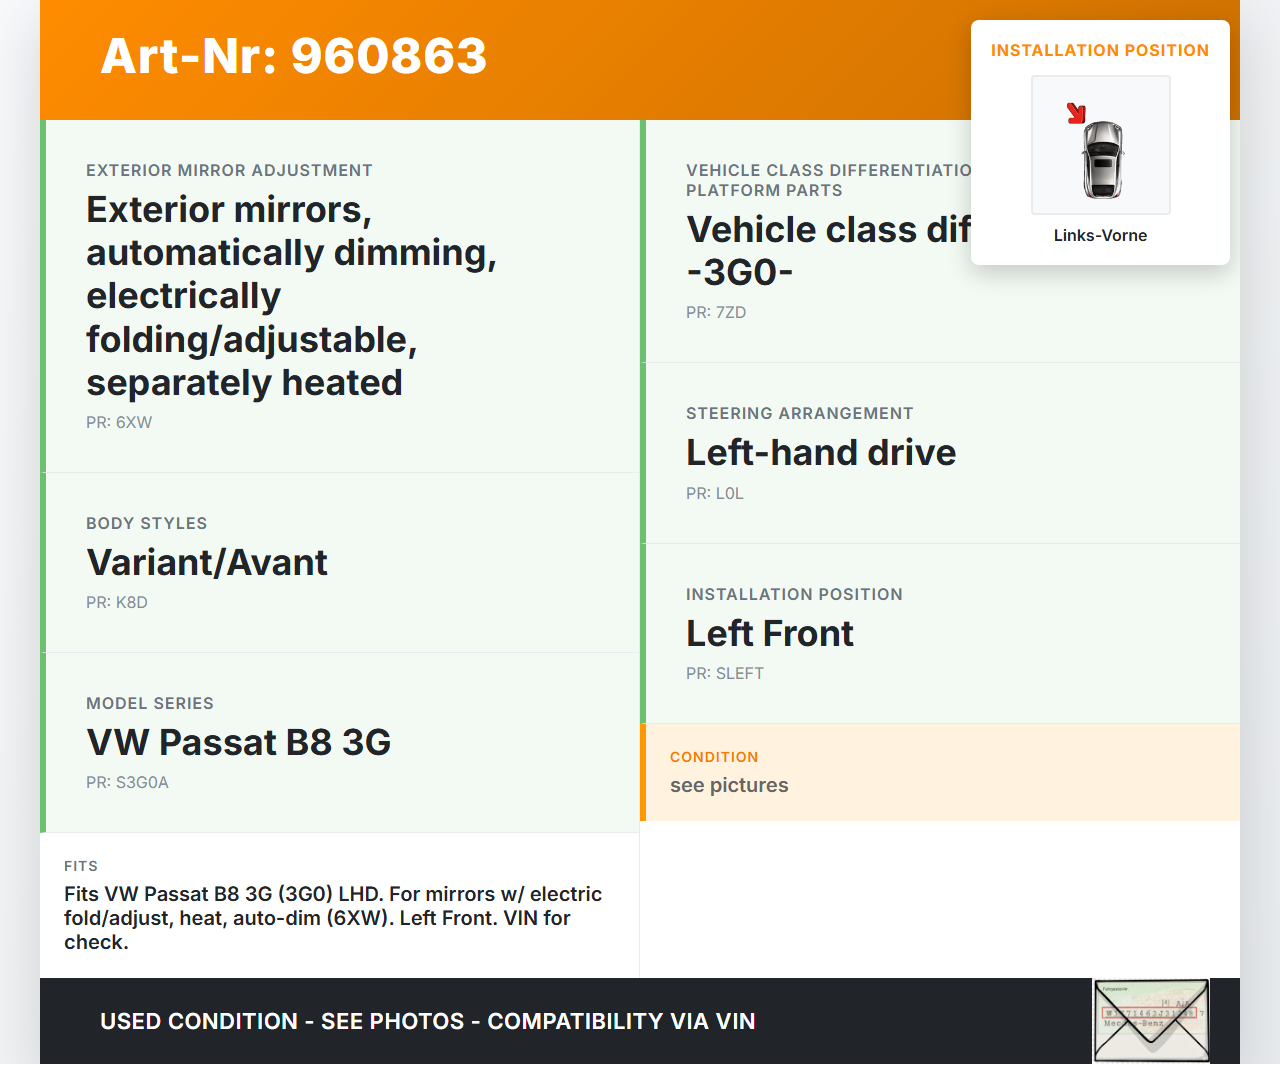Select the VW Passat B8 3G entry
Viewport: 1280px width, 1065px height.
coord(239,743)
